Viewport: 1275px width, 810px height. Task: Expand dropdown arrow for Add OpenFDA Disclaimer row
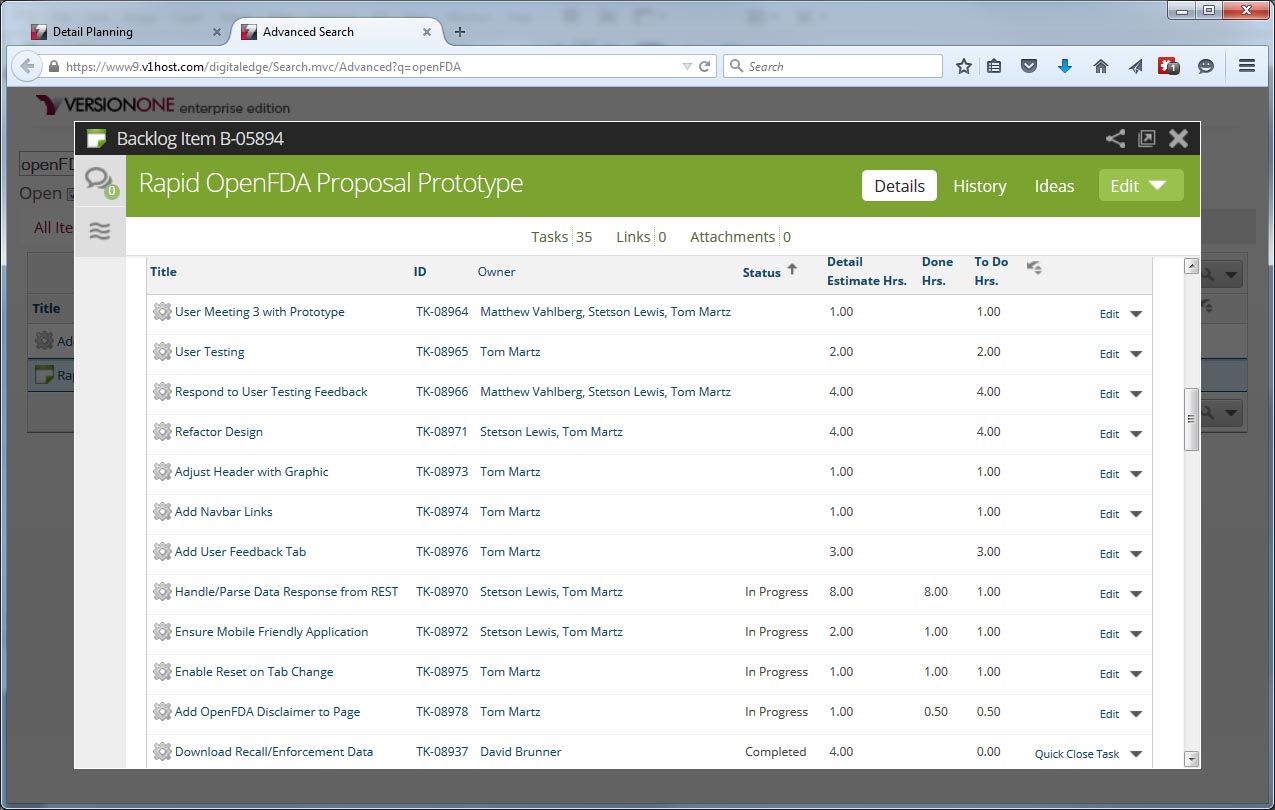tap(1136, 714)
